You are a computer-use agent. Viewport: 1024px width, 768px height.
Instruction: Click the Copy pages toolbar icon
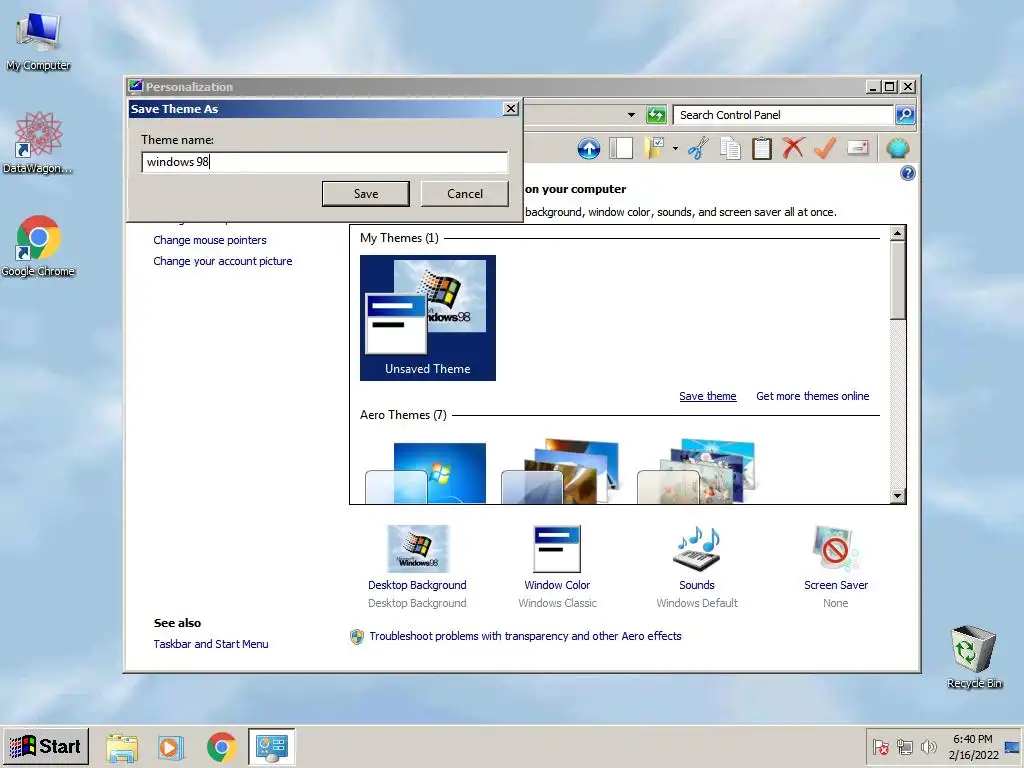pos(730,148)
